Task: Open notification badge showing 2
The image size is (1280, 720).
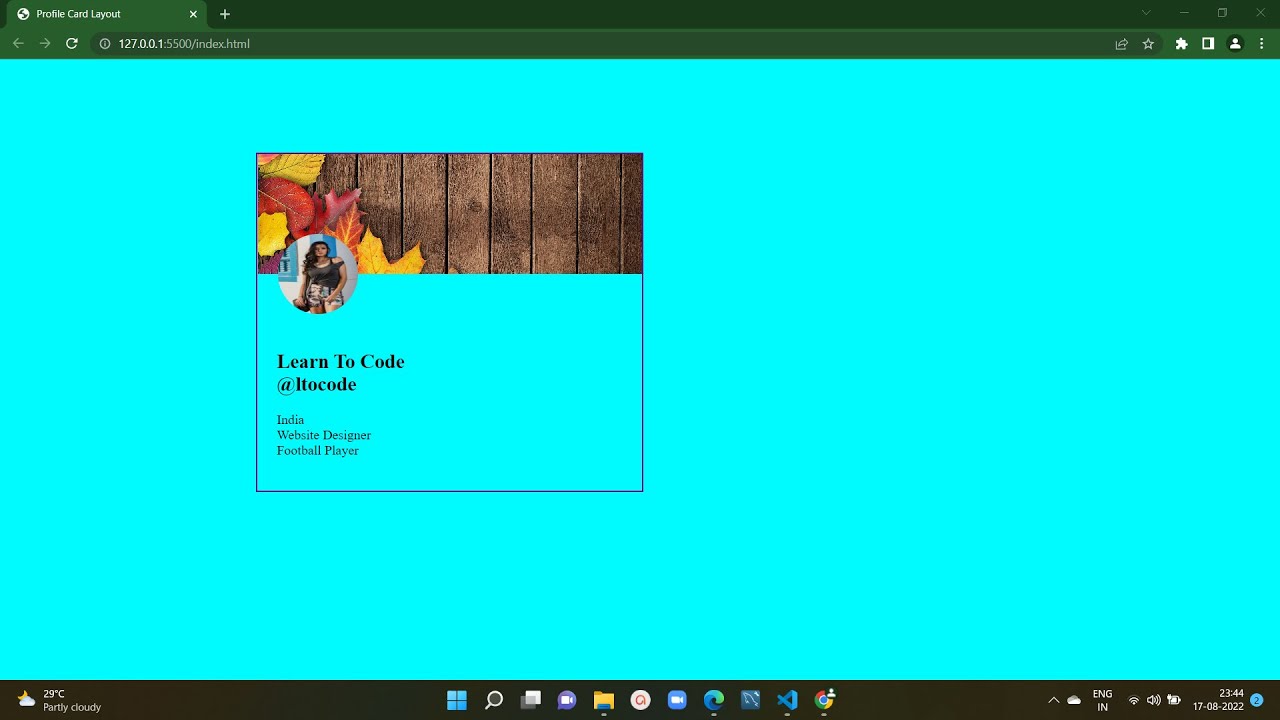Action: [1257, 700]
